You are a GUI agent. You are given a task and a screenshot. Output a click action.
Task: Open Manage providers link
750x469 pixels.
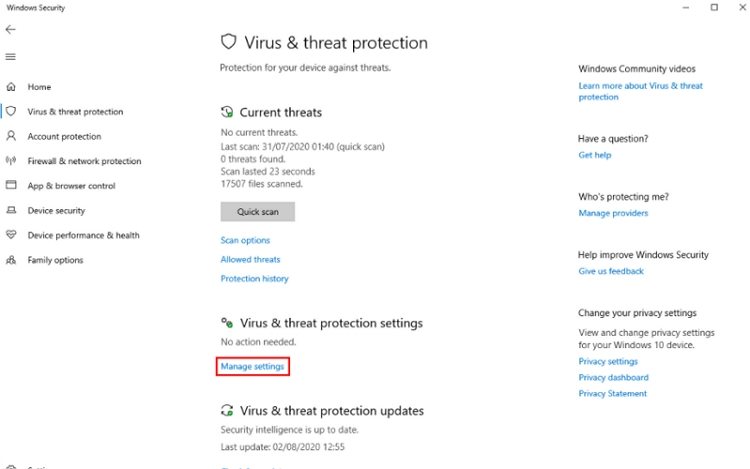click(x=613, y=213)
